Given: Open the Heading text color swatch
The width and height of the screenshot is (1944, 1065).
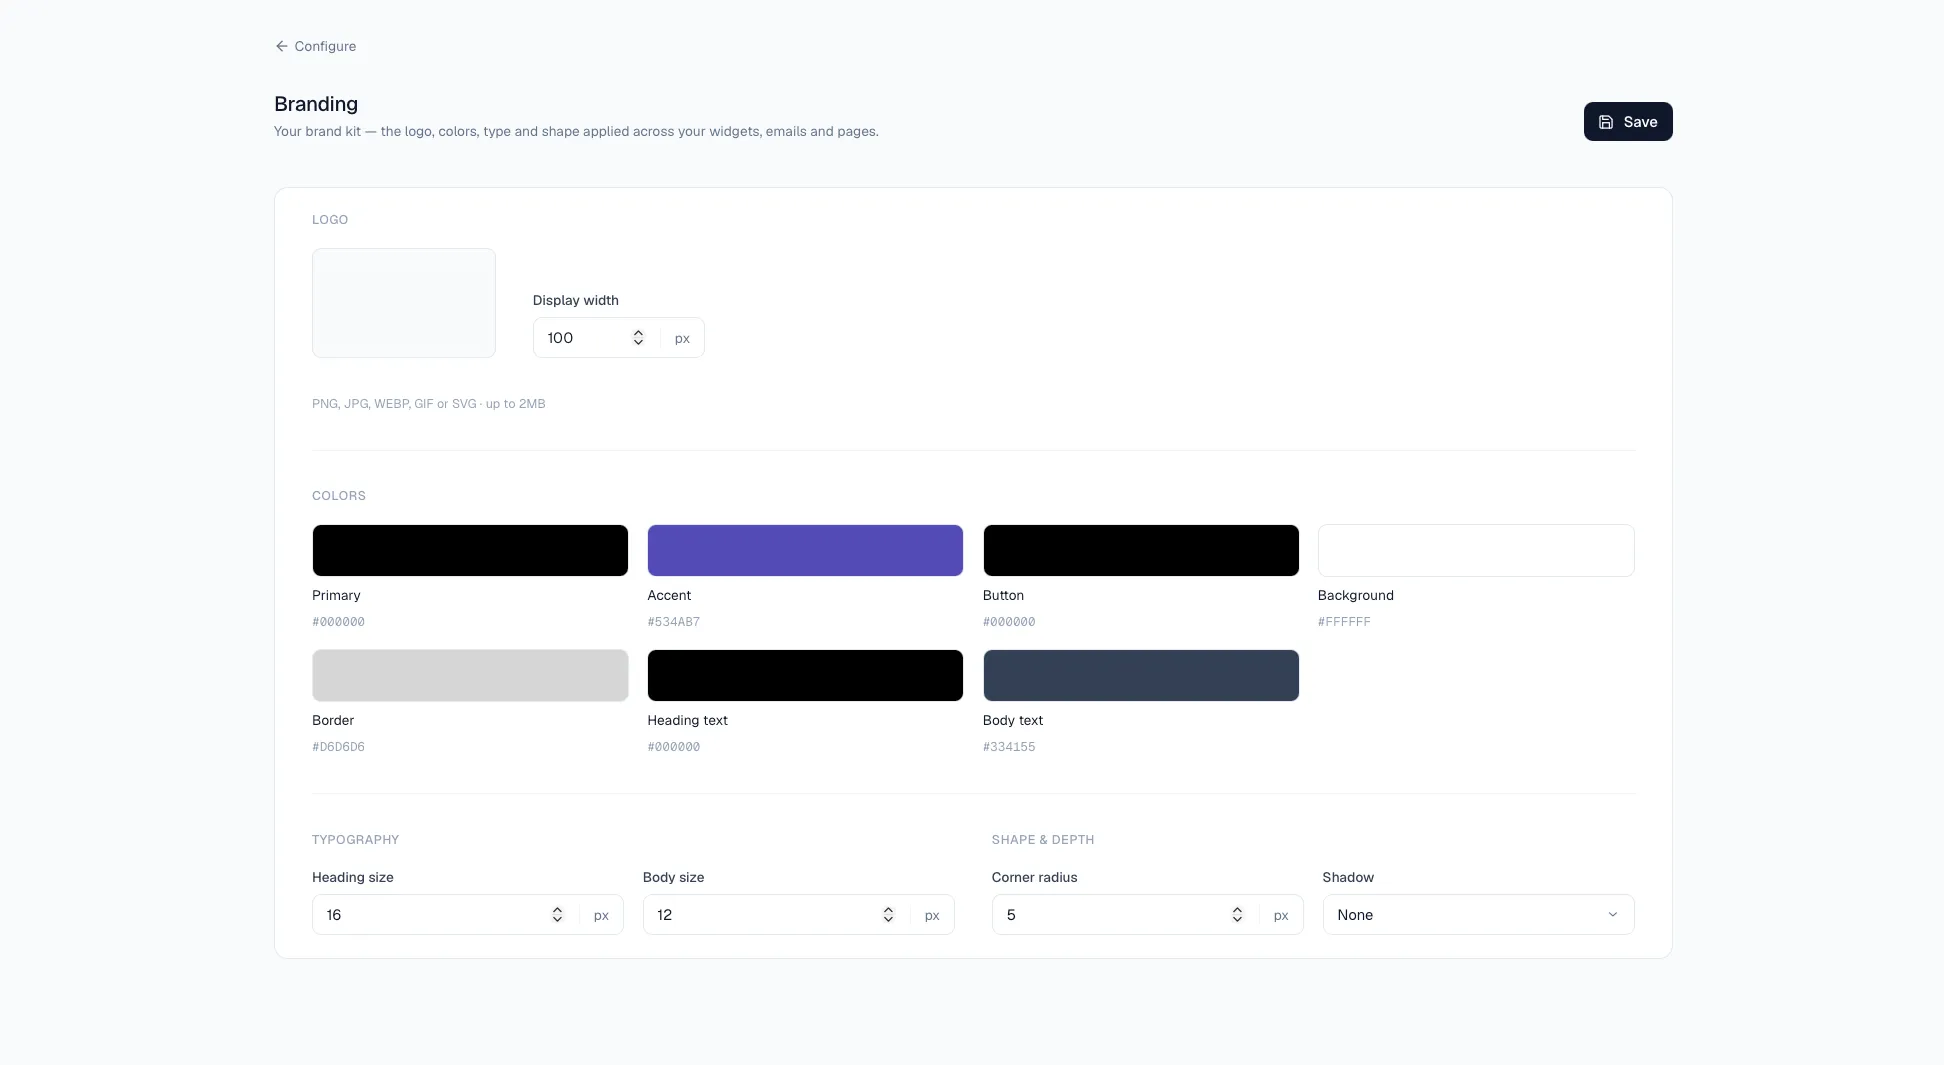Looking at the screenshot, I should (805, 675).
